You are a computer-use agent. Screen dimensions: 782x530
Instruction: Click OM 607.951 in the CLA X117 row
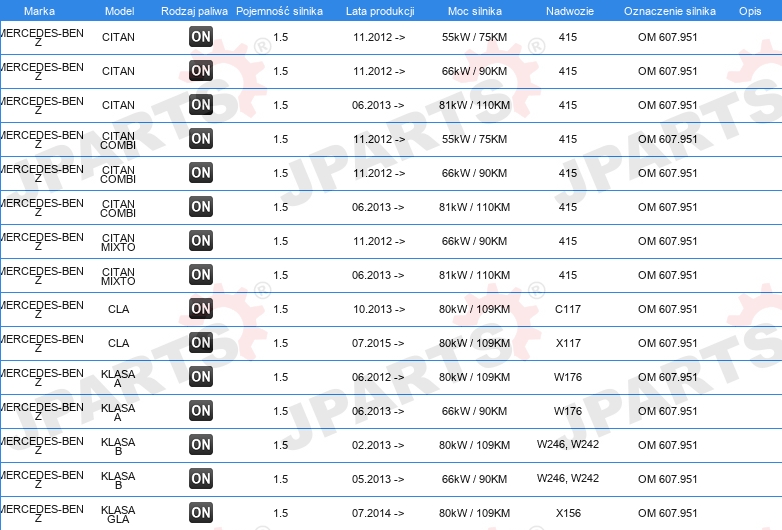[x=668, y=343]
